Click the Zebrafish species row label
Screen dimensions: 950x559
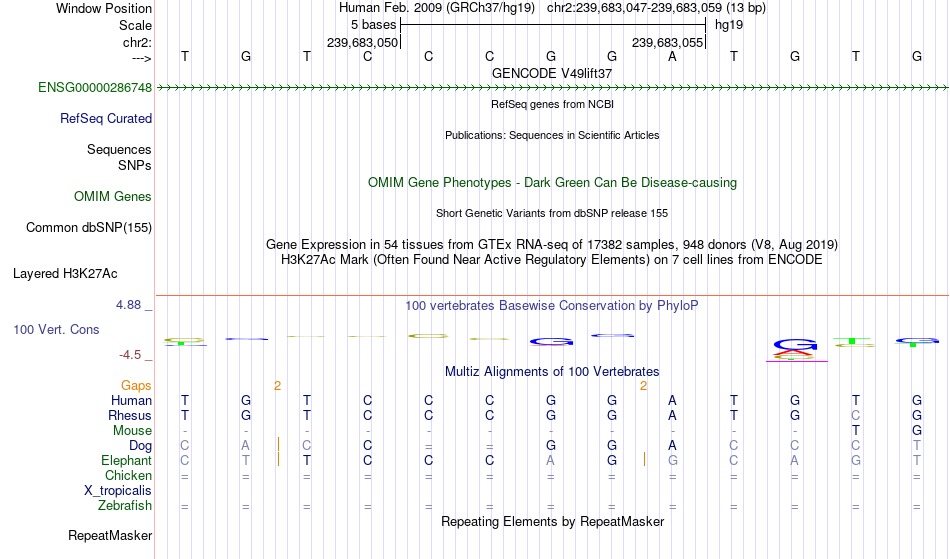coord(125,506)
